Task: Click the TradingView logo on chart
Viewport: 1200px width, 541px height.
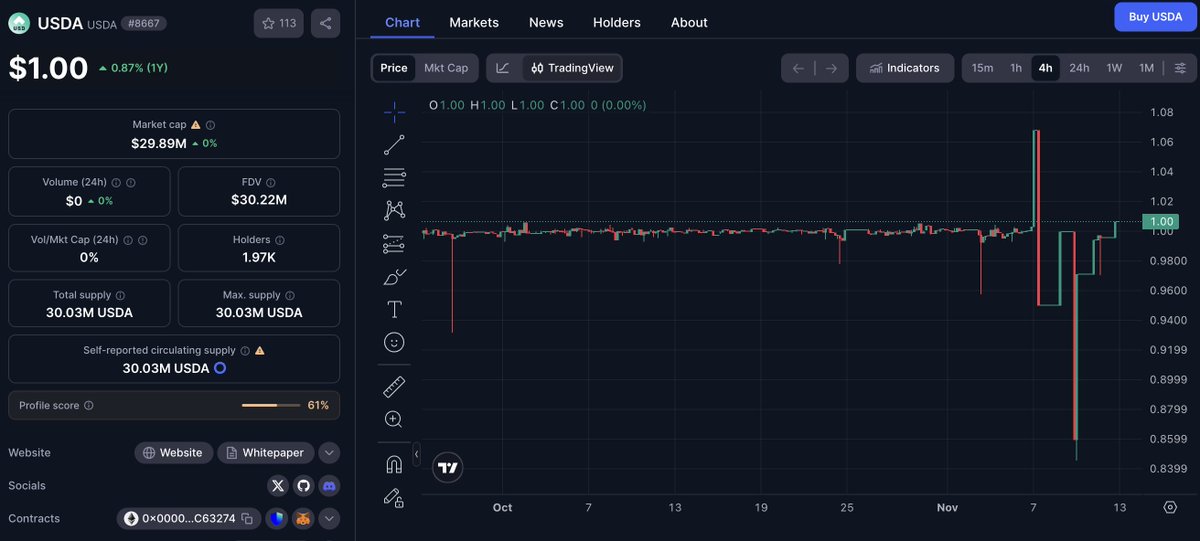Action: 448,467
